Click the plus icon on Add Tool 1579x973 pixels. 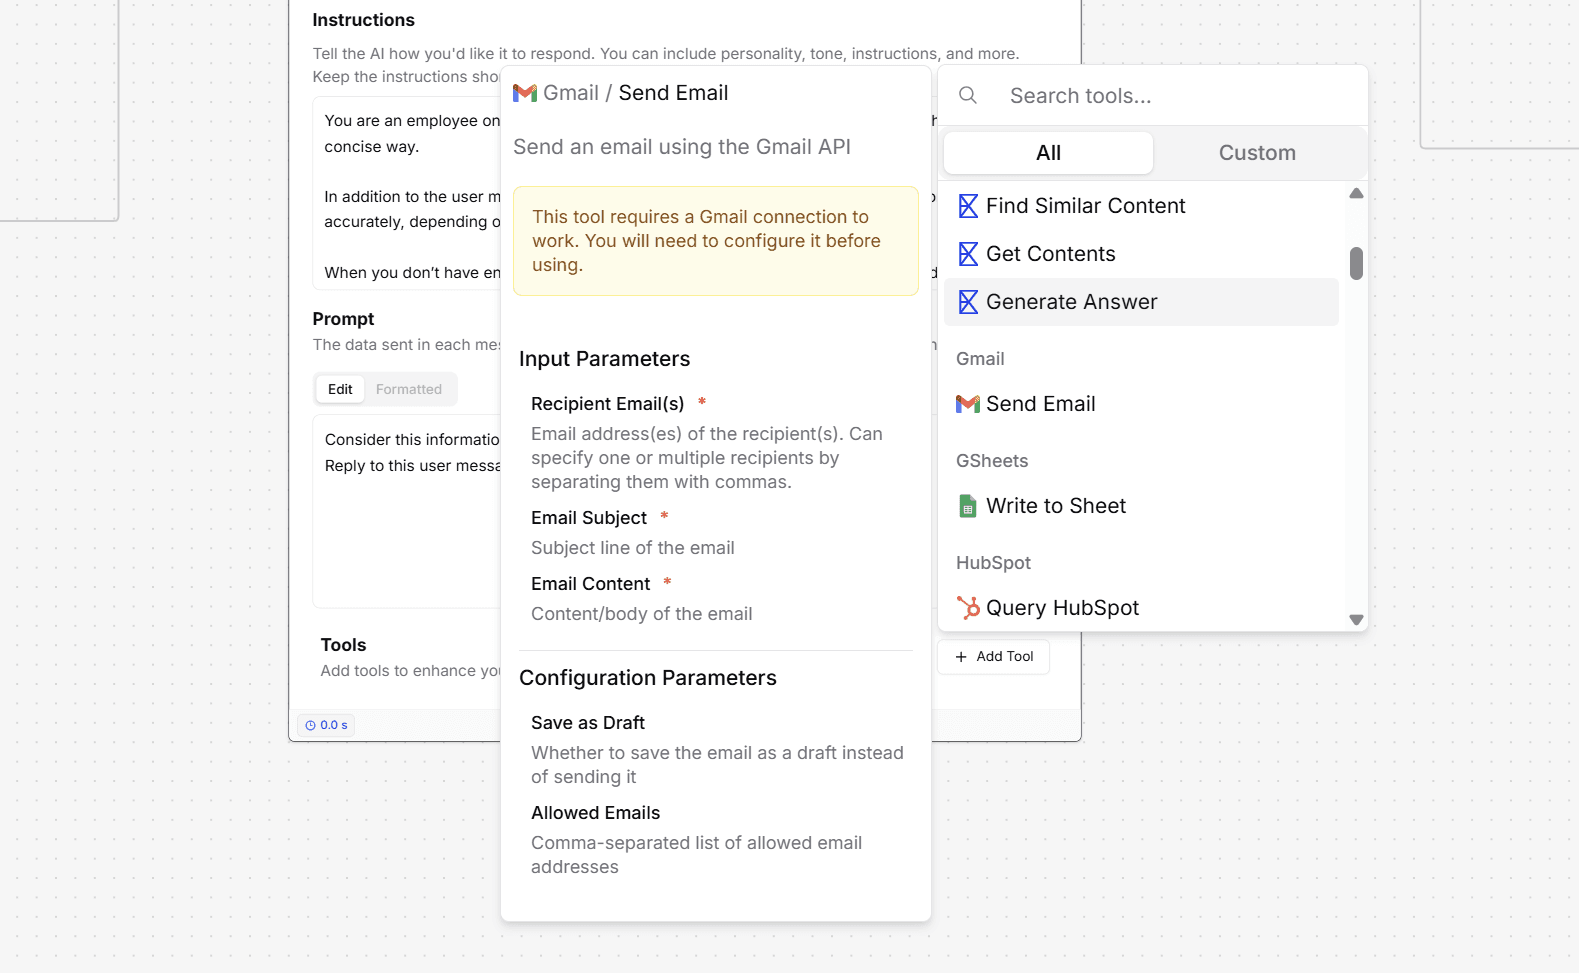click(x=961, y=657)
